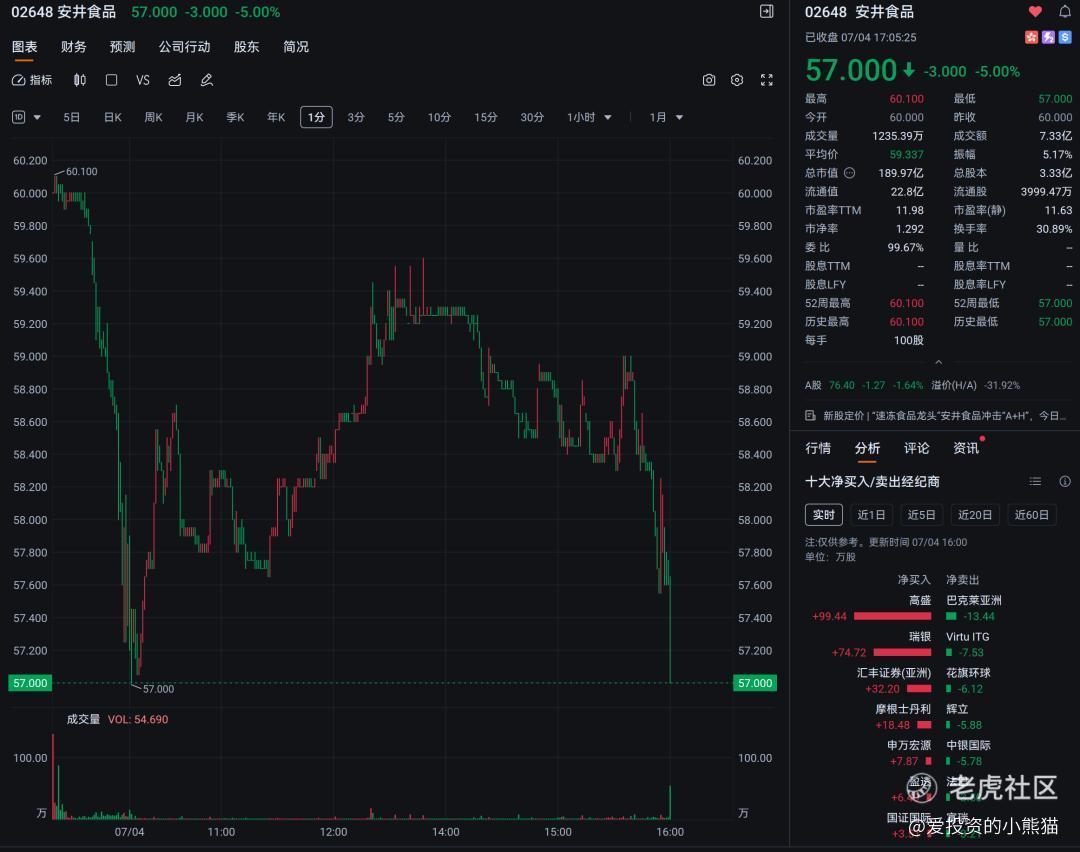Switch to the 简况 tab
Screen dimensions: 1080x852
(x=296, y=47)
